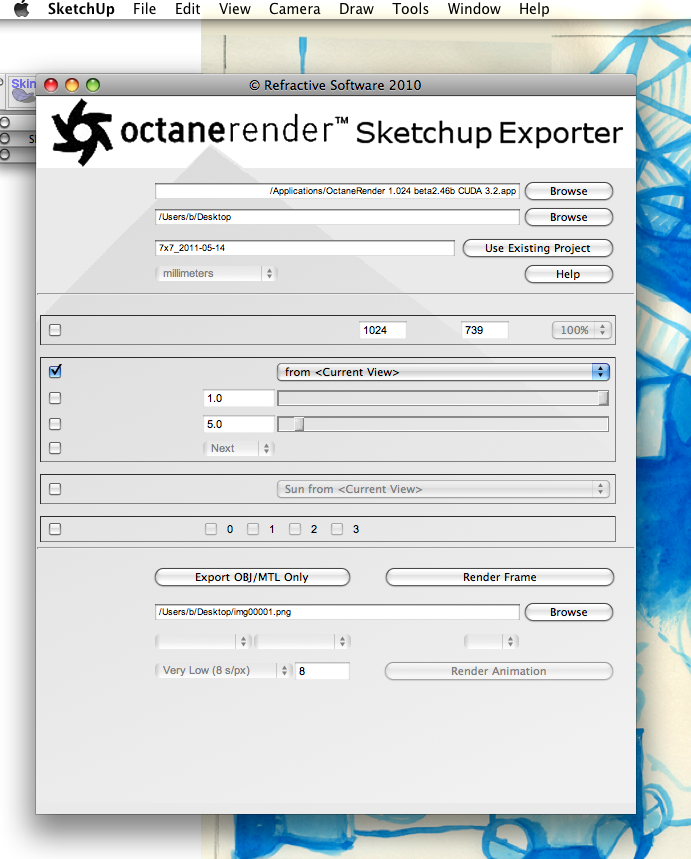Click the 1.0 value field
Viewport: 691px width, 859px height.
tap(238, 398)
